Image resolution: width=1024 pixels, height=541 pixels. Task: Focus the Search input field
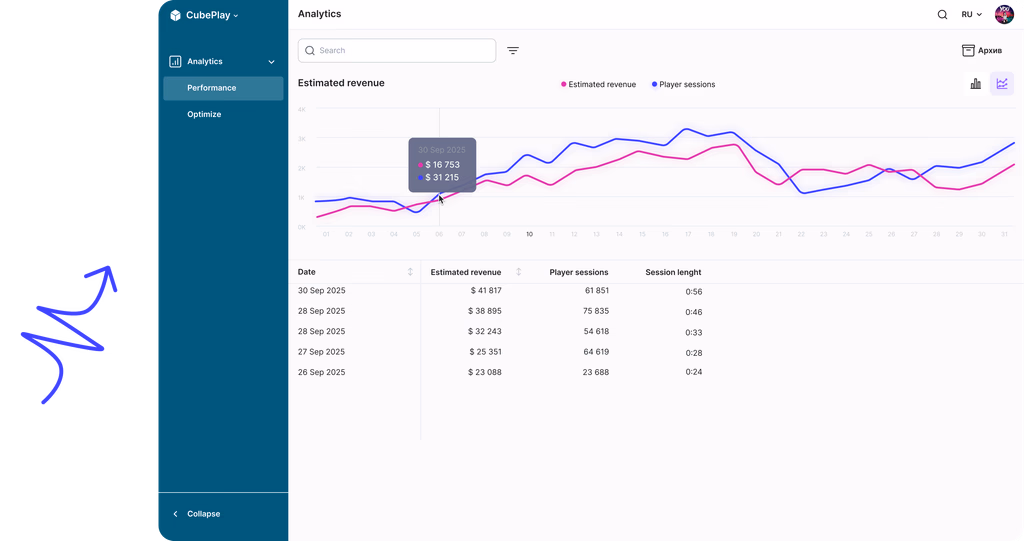(x=397, y=50)
